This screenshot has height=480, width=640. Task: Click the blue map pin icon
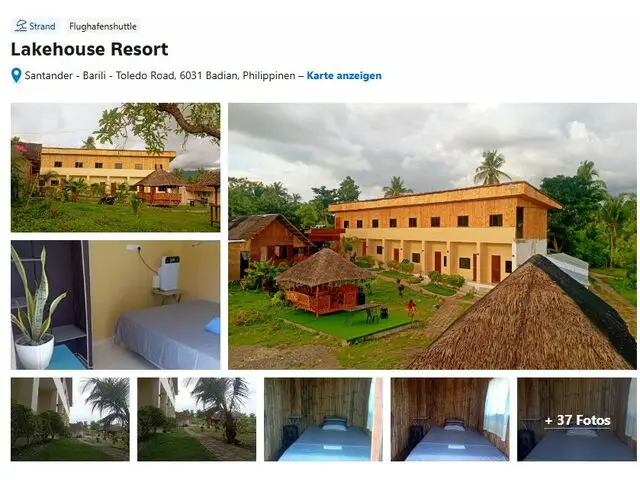(x=16, y=76)
